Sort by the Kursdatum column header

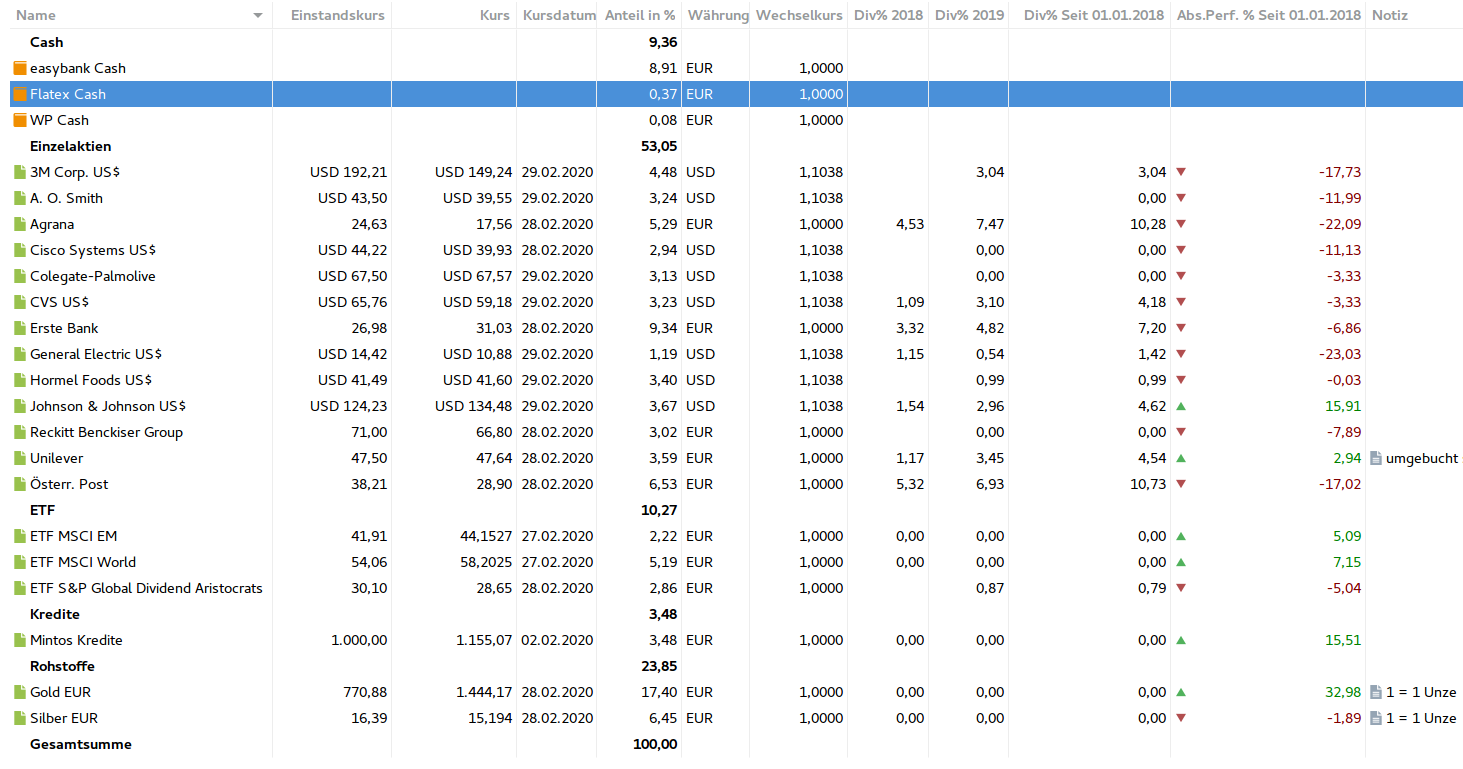coord(559,15)
